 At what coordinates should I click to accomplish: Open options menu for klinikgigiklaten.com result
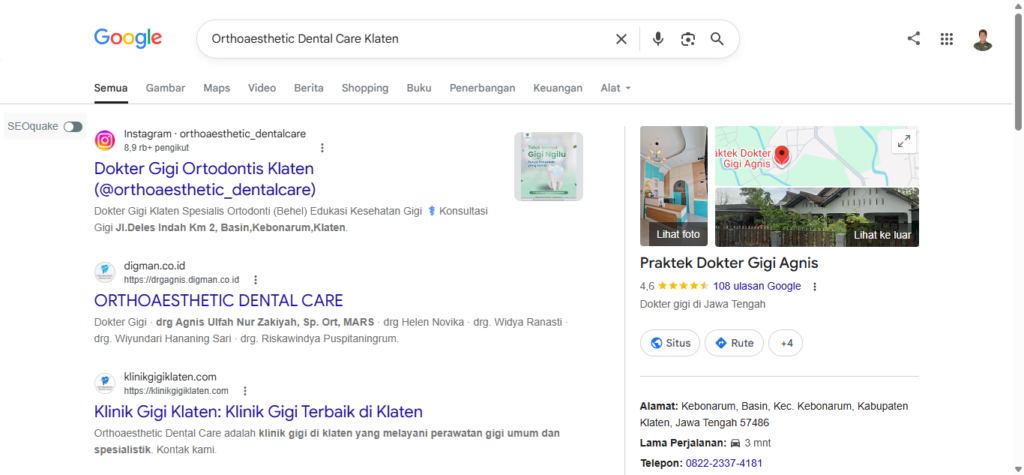245,391
